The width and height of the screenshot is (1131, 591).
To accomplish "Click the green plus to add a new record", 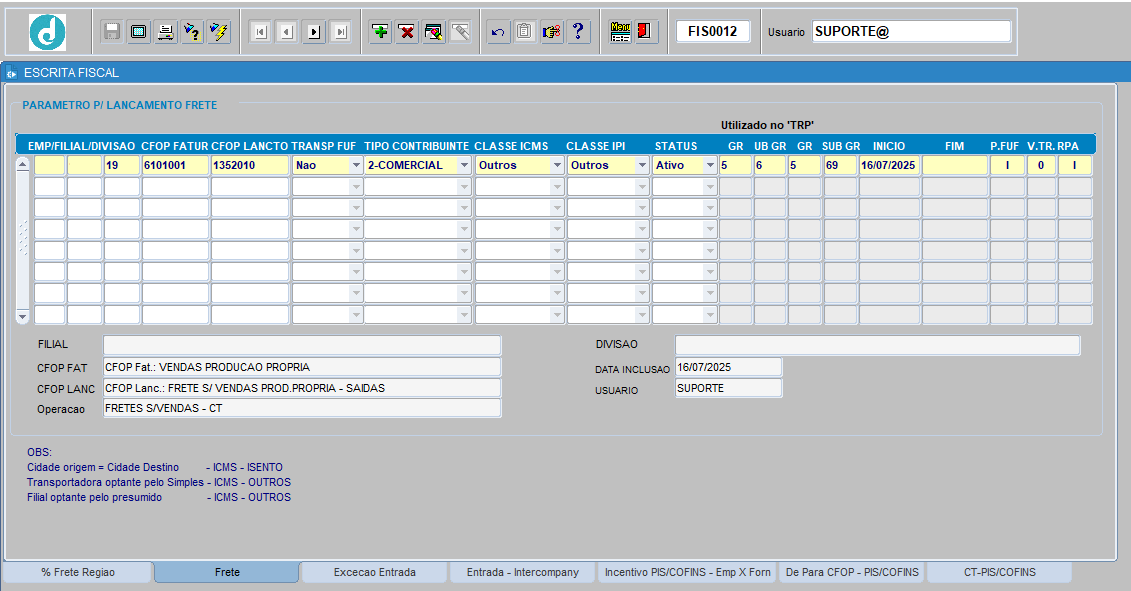I will click(x=380, y=31).
